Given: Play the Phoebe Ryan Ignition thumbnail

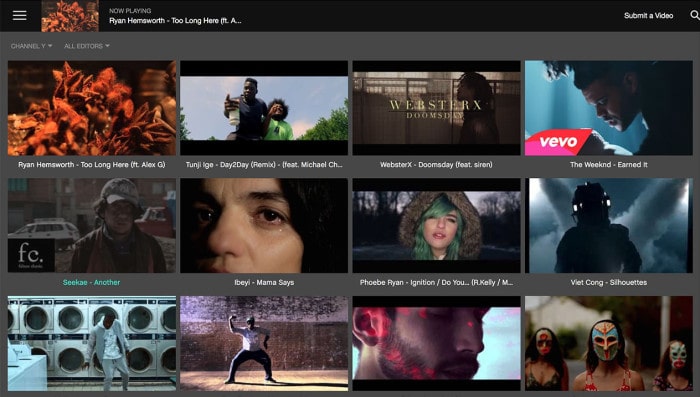Looking at the screenshot, I should pyautogui.click(x=436, y=226).
